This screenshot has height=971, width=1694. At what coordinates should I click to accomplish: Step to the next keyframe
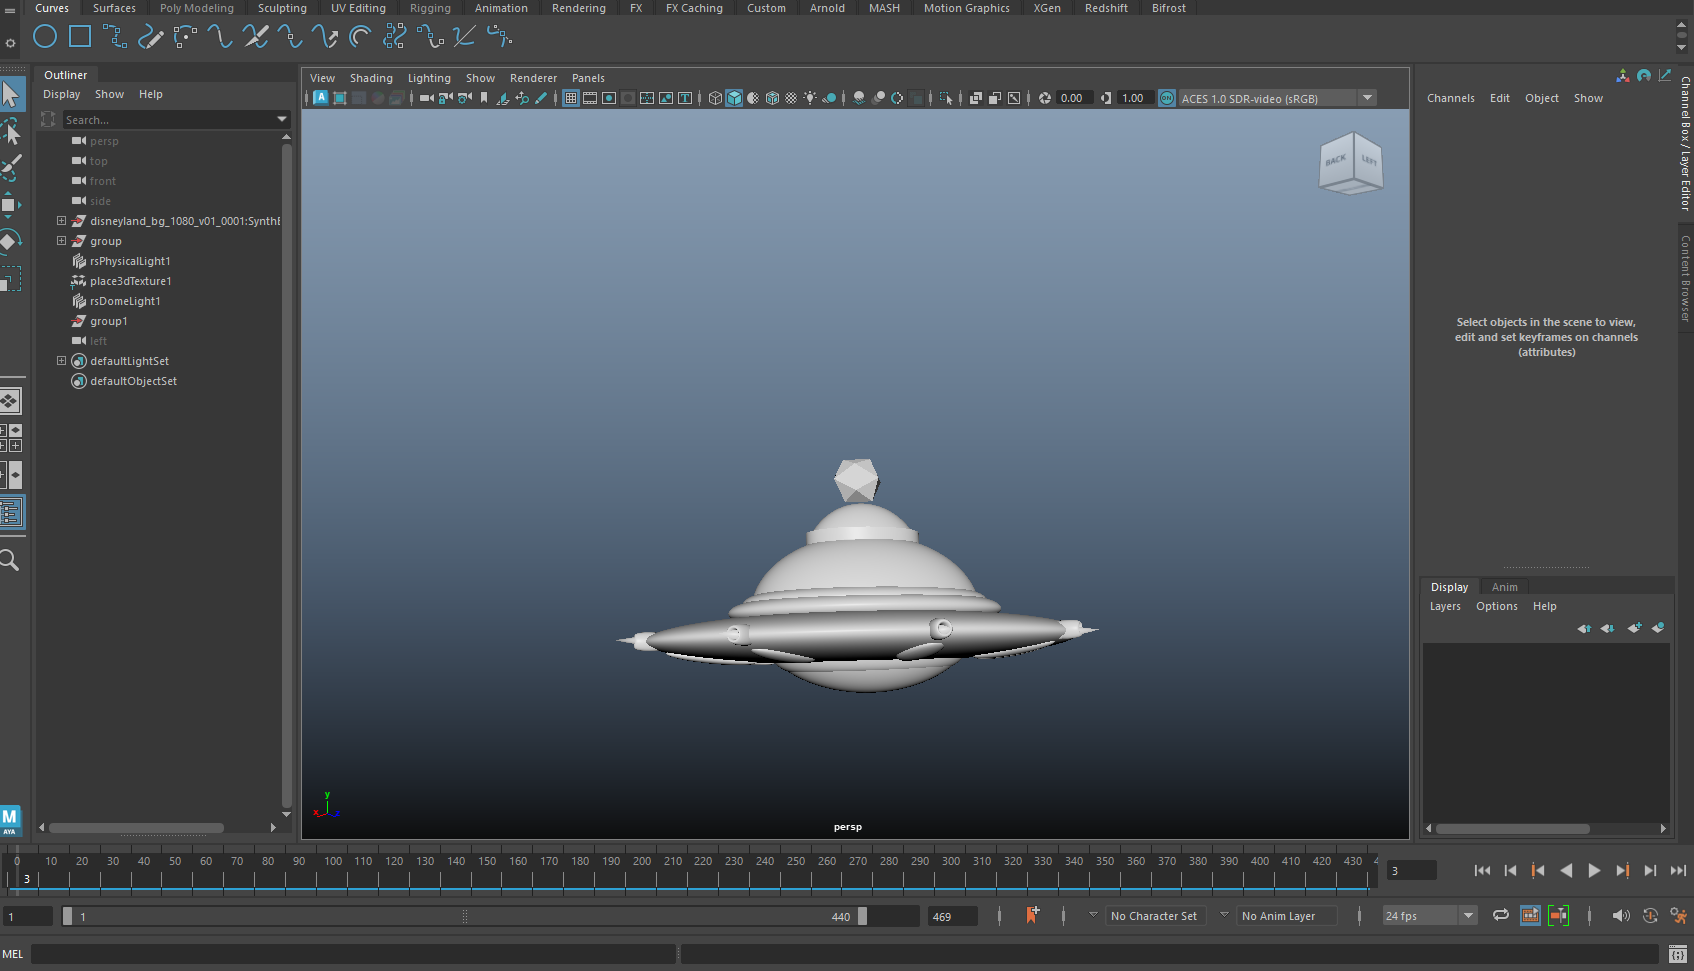(x=1622, y=871)
